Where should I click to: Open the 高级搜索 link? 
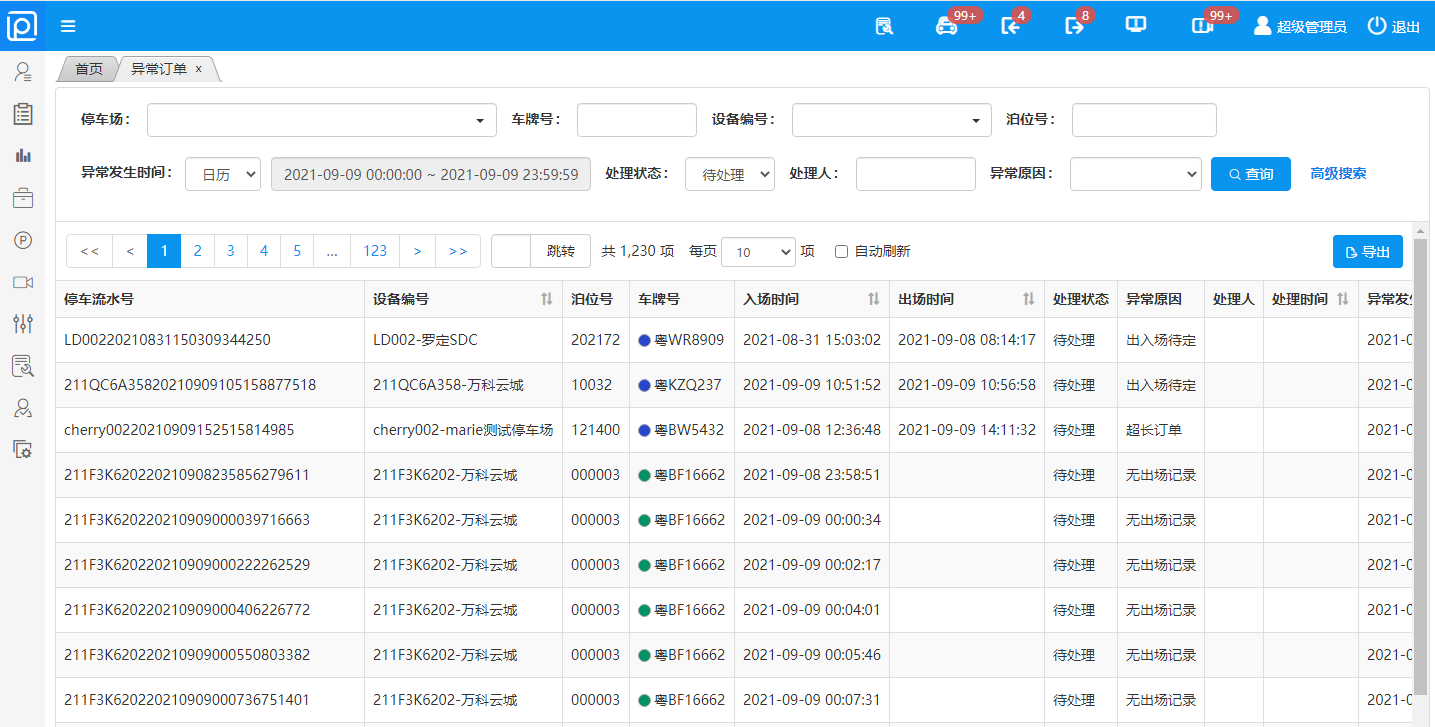1338,173
